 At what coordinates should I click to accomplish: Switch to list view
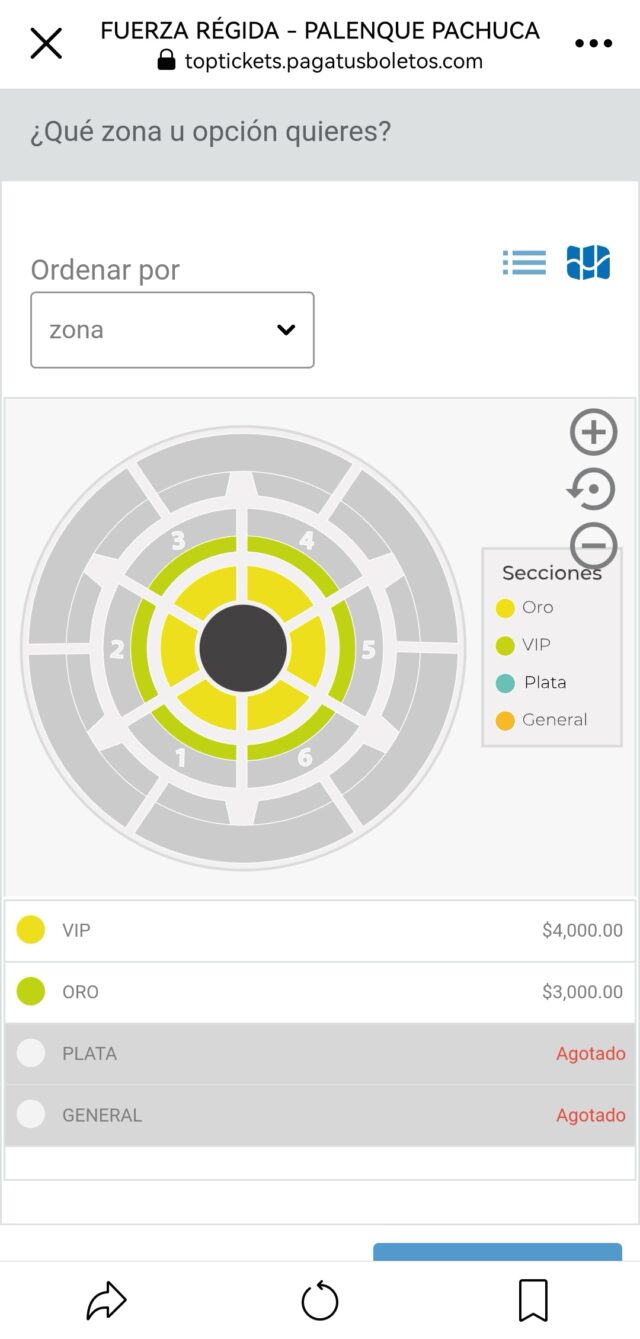pyautogui.click(x=524, y=263)
